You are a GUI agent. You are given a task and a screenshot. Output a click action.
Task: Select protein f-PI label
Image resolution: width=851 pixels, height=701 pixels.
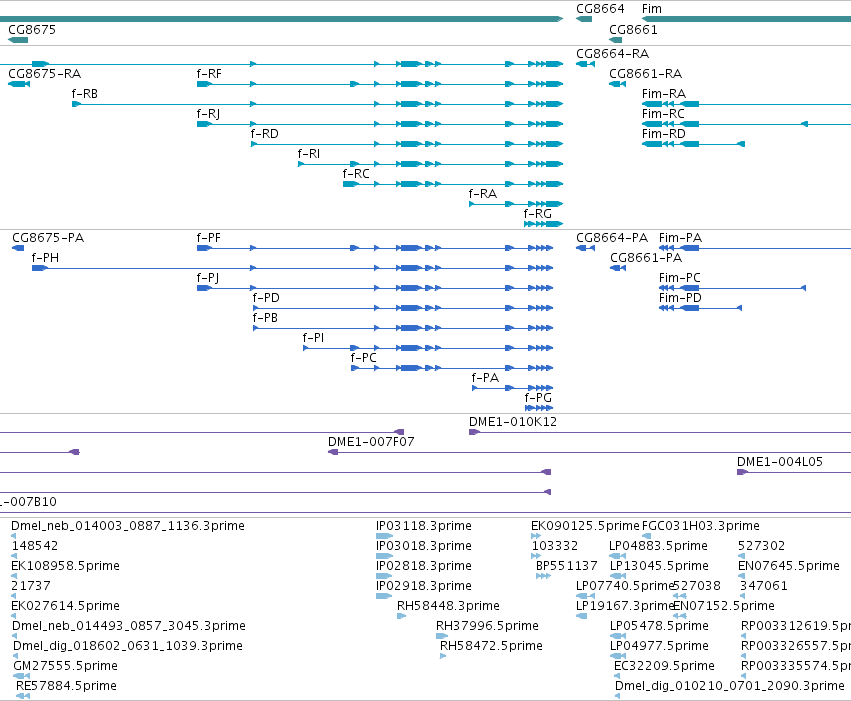(x=313, y=338)
